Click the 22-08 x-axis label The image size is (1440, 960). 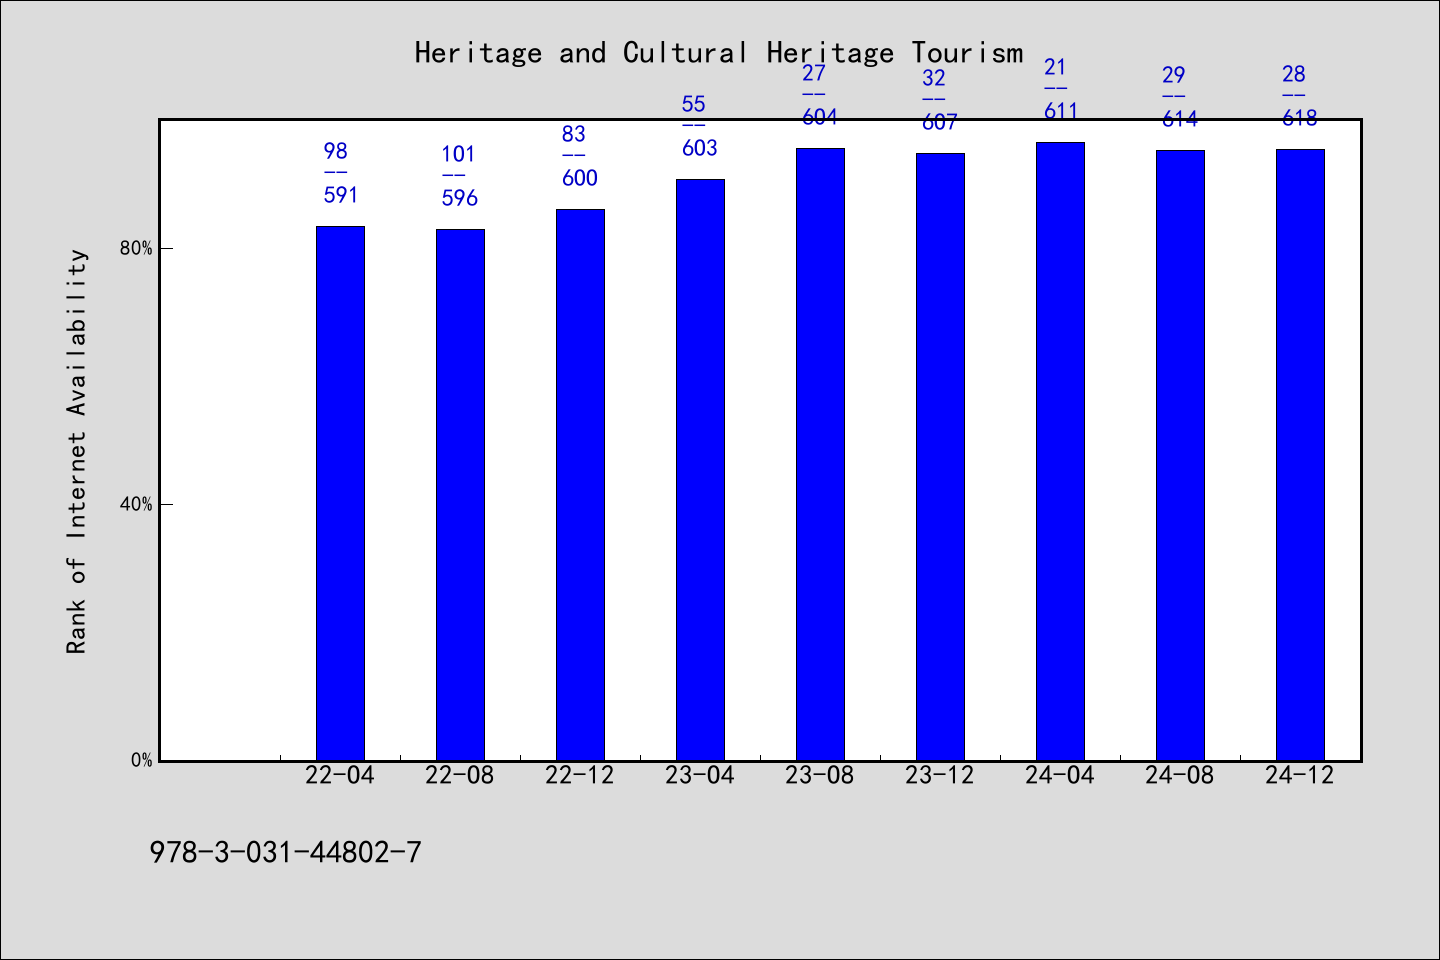tap(460, 775)
